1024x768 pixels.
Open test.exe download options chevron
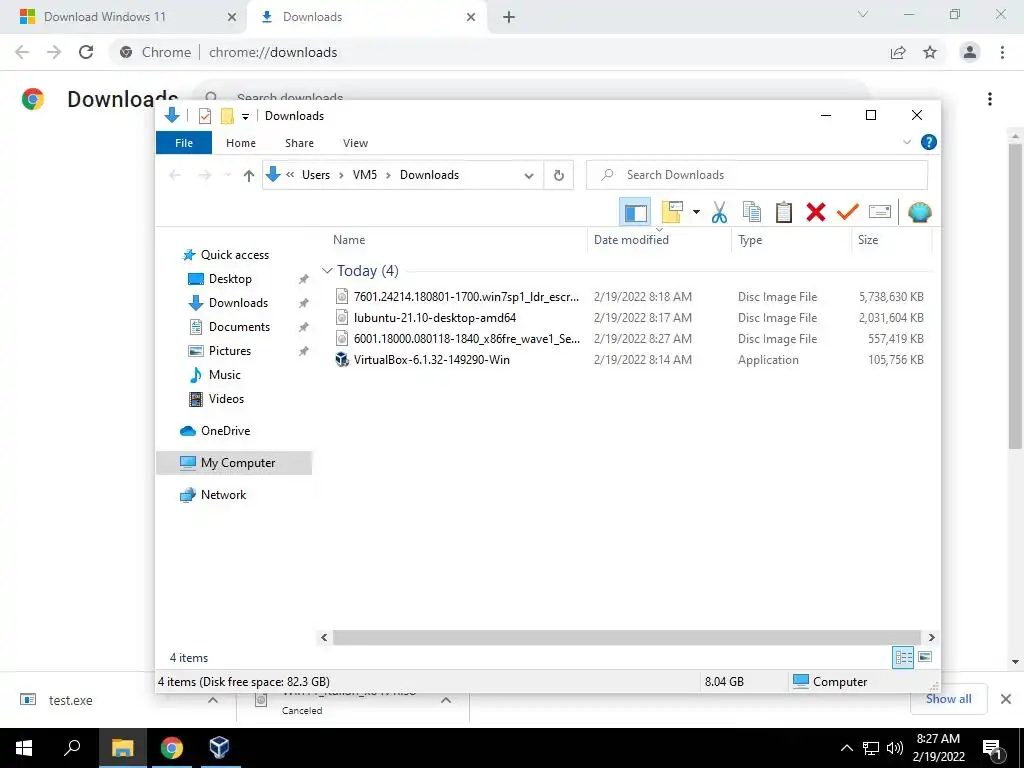[x=213, y=700]
